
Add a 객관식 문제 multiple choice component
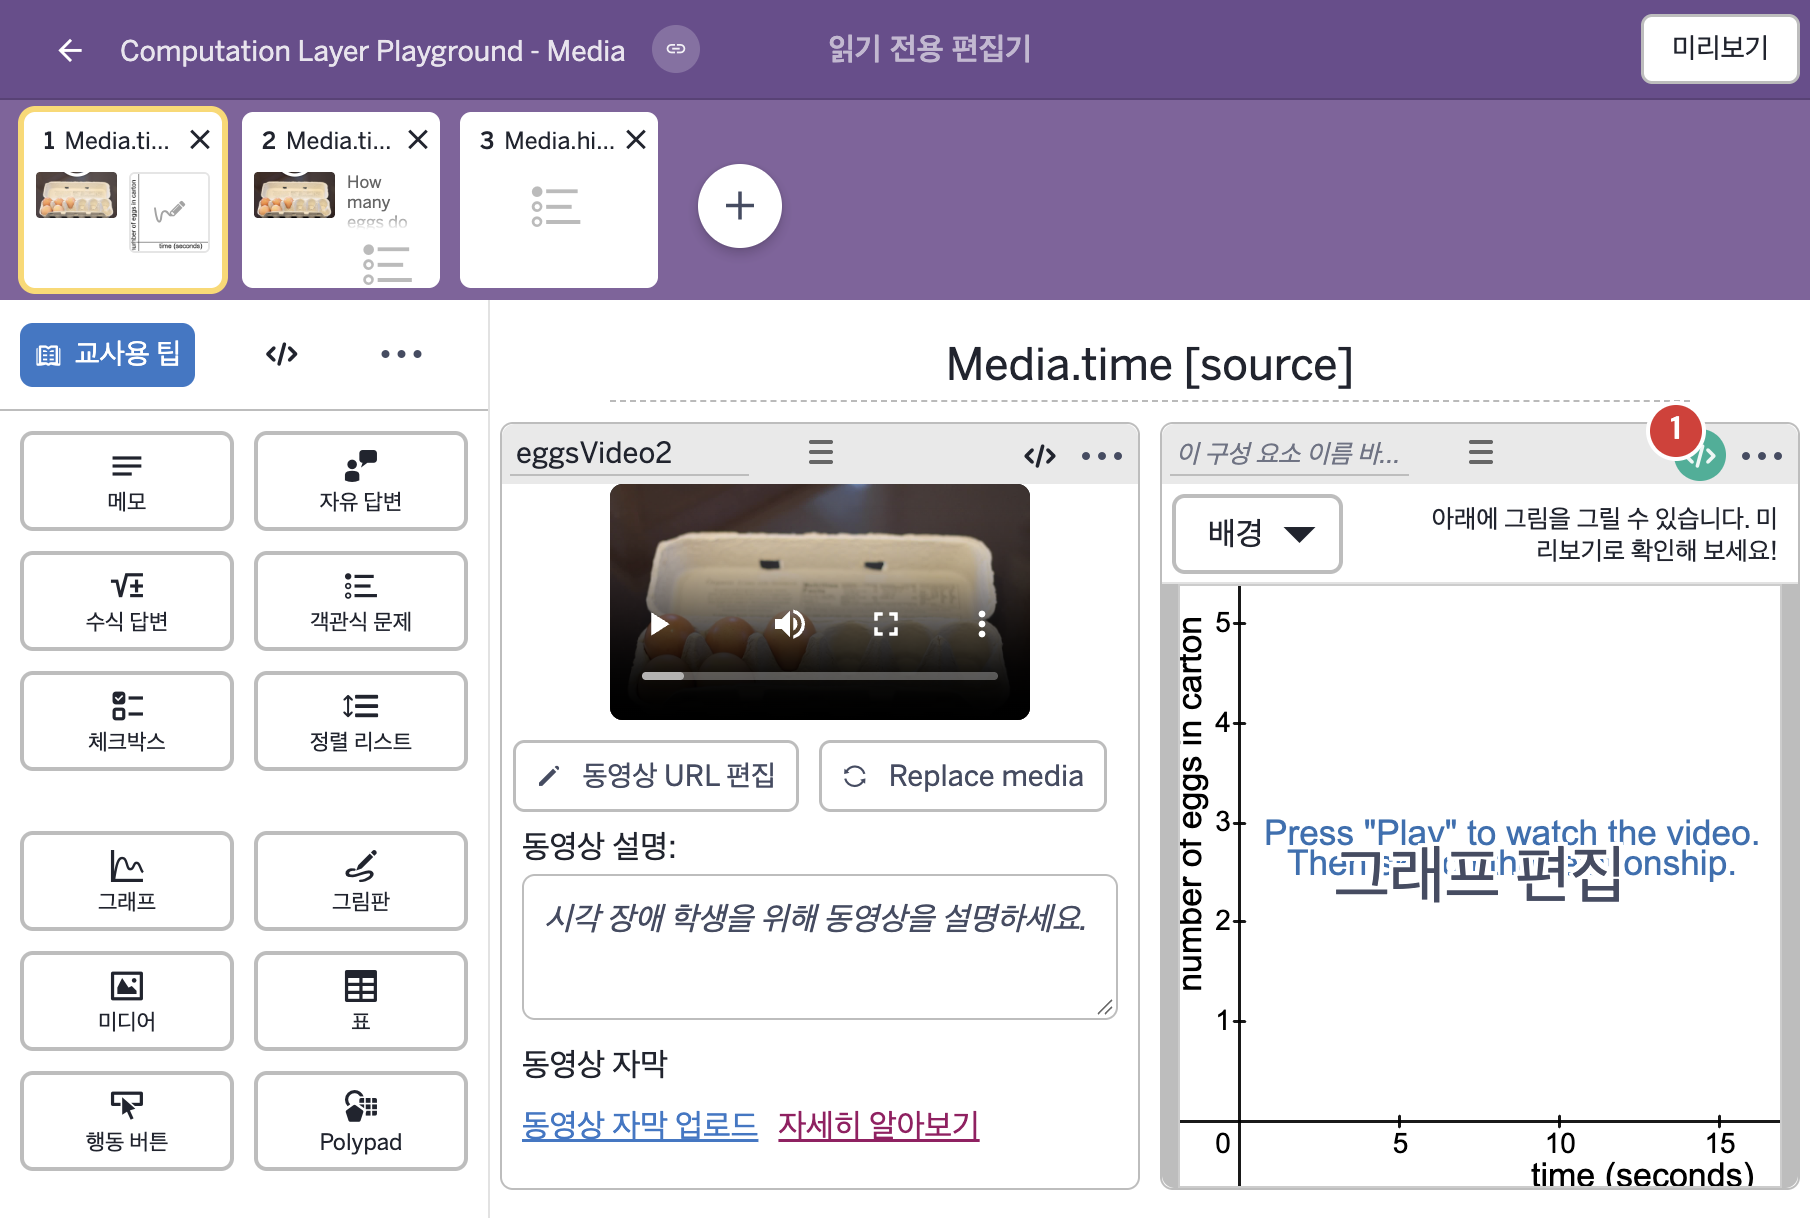click(x=361, y=601)
